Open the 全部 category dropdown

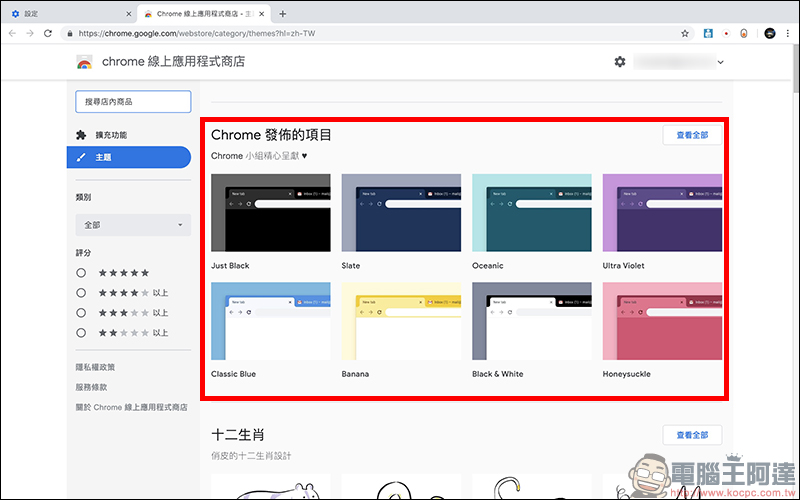pyautogui.click(x=133, y=225)
